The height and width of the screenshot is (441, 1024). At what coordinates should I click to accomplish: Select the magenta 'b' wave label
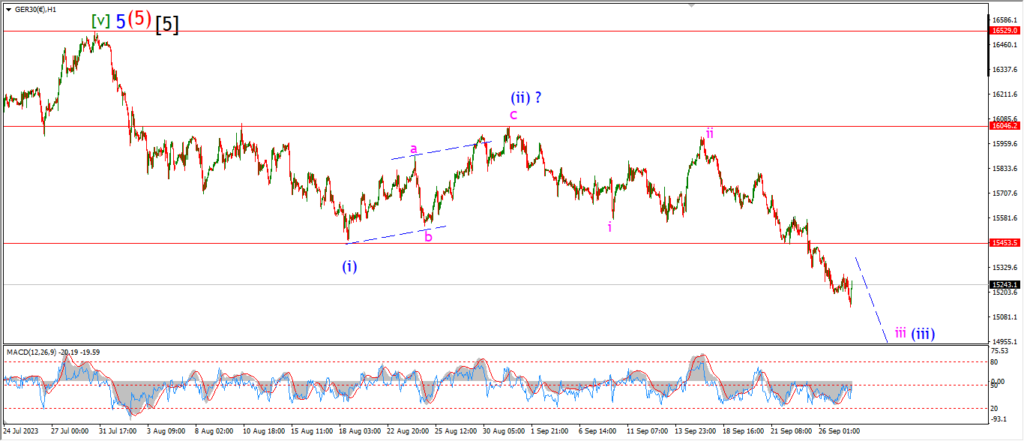(428, 237)
